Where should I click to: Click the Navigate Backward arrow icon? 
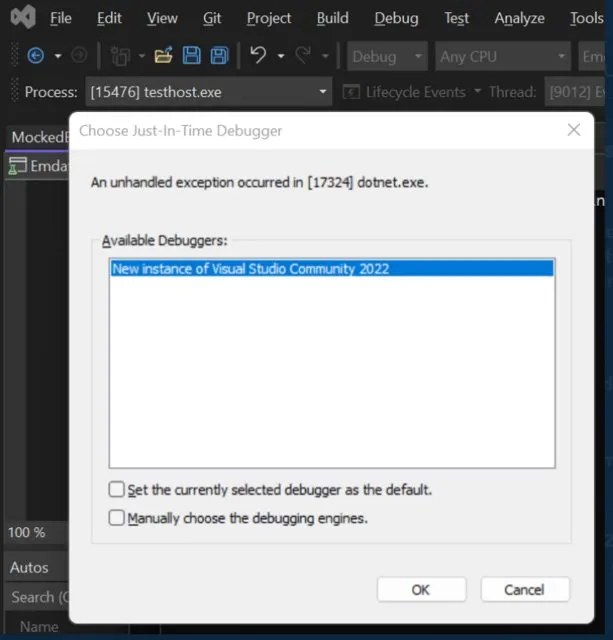click(x=36, y=56)
